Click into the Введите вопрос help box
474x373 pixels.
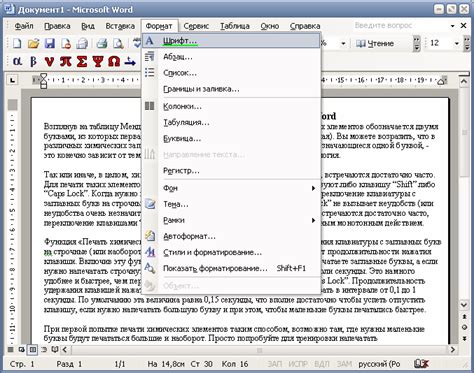point(400,26)
